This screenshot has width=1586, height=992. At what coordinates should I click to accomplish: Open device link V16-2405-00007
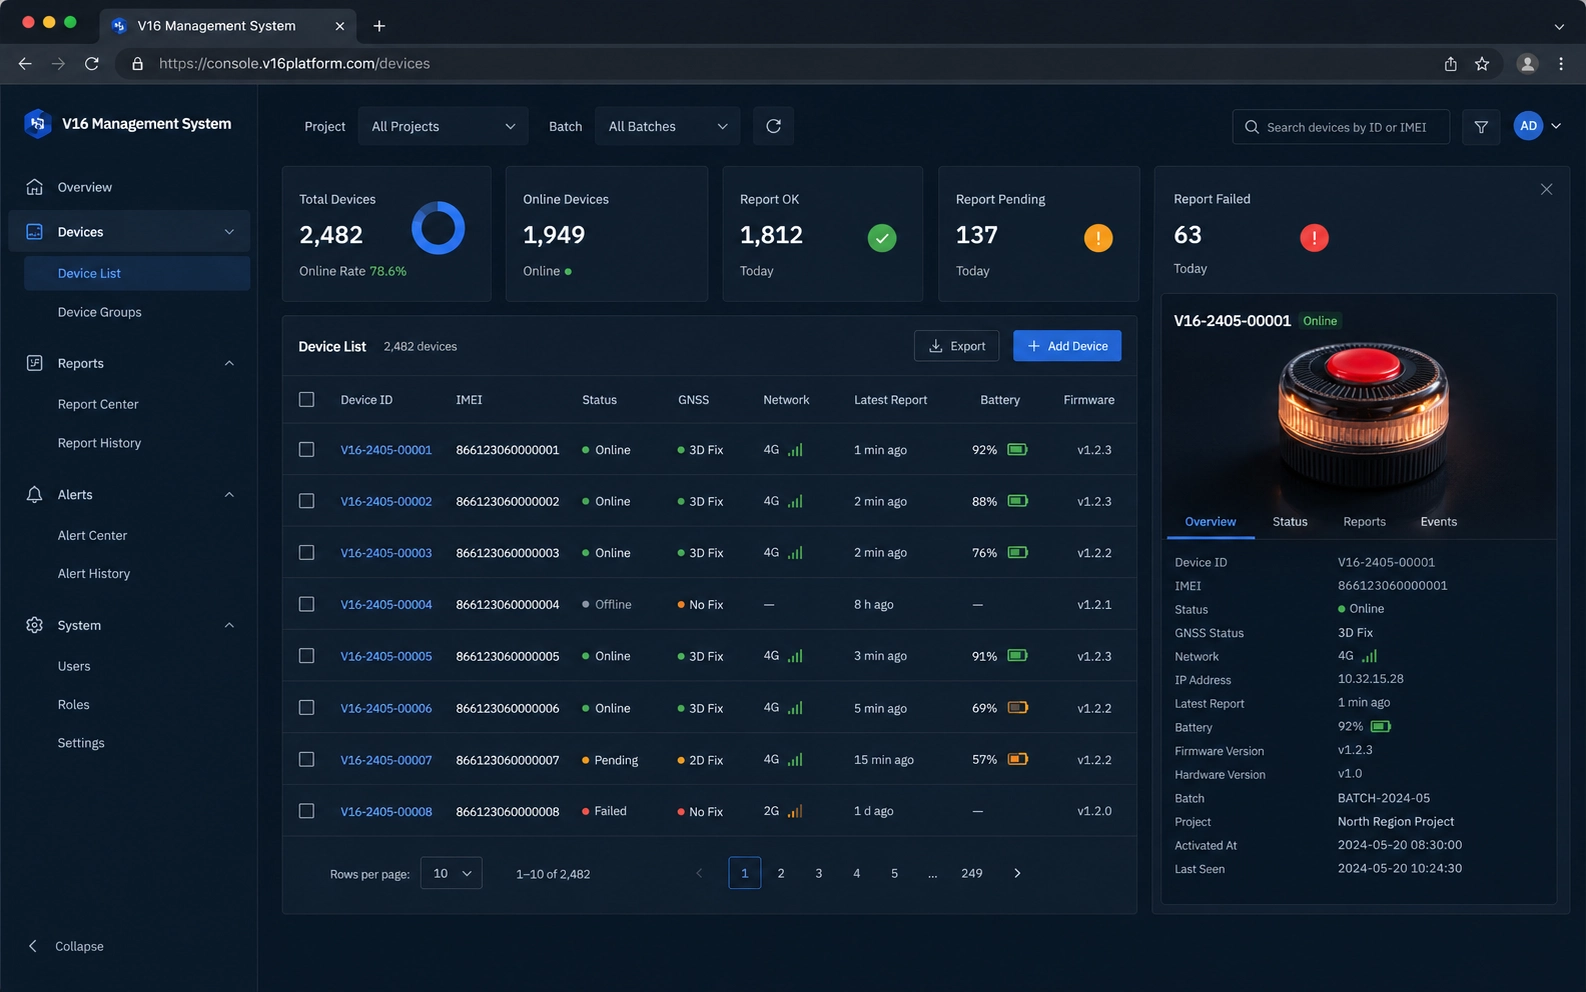386,760
